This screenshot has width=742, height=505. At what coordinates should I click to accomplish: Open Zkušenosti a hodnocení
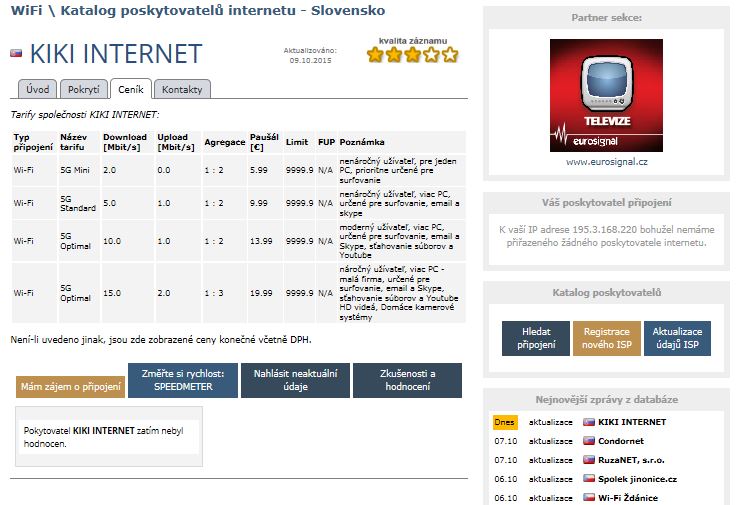(407, 380)
